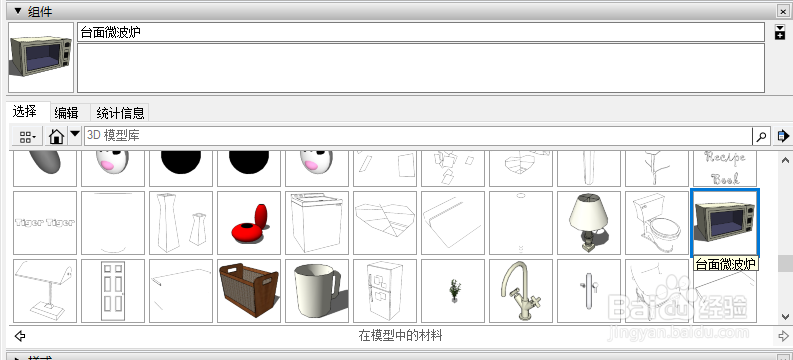Image resolution: width=793 pixels, height=360 pixels.
Task: Collapse the 组件 panel triangle
Action: (18, 11)
